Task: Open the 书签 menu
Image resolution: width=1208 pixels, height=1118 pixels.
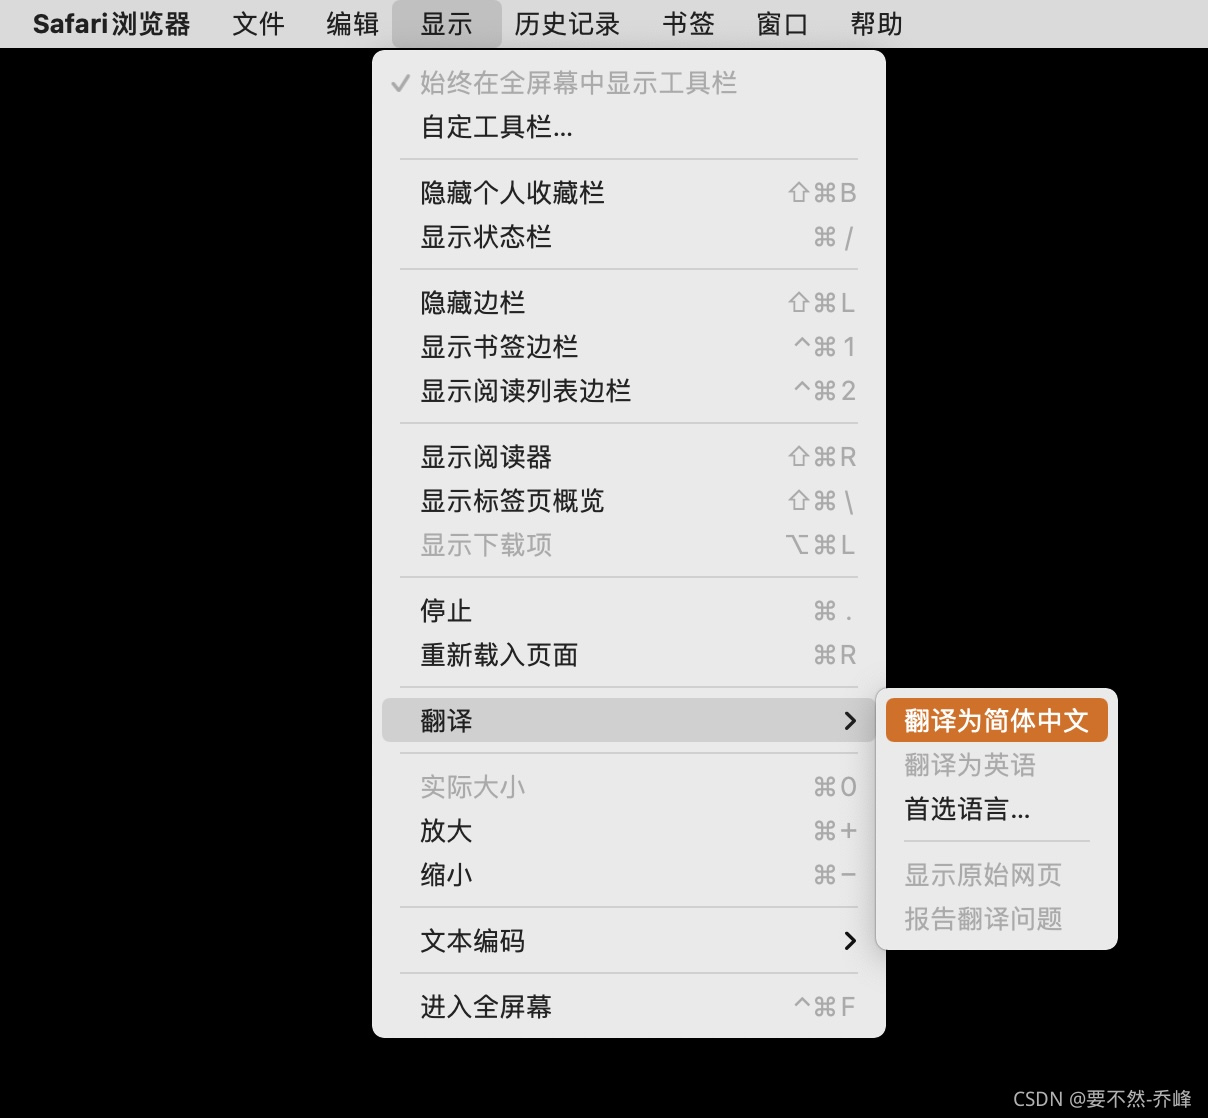Action: (x=688, y=24)
